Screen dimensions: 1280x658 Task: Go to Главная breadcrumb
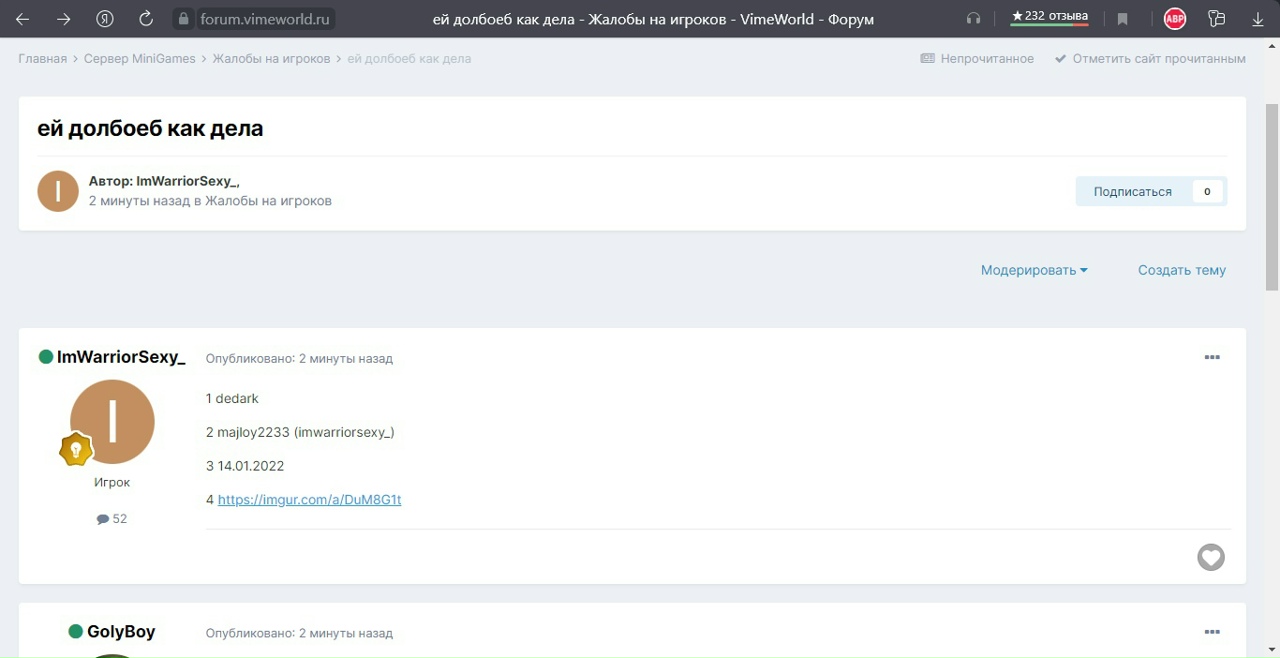click(x=42, y=59)
